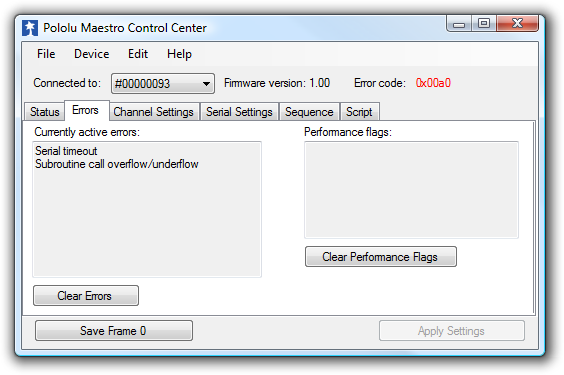This screenshot has width=564, height=375.
Task: Click the Save Frame 0 button
Action: click(114, 330)
